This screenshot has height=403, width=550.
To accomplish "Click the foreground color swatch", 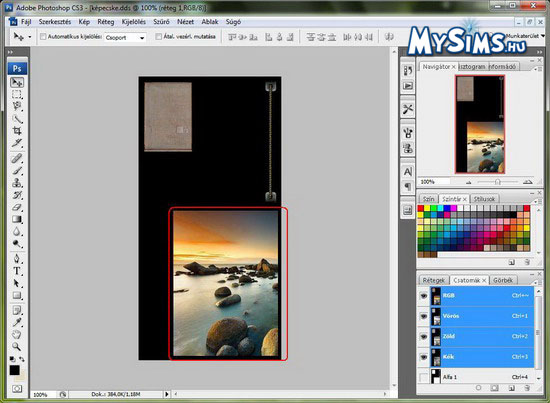I will coord(14,370).
